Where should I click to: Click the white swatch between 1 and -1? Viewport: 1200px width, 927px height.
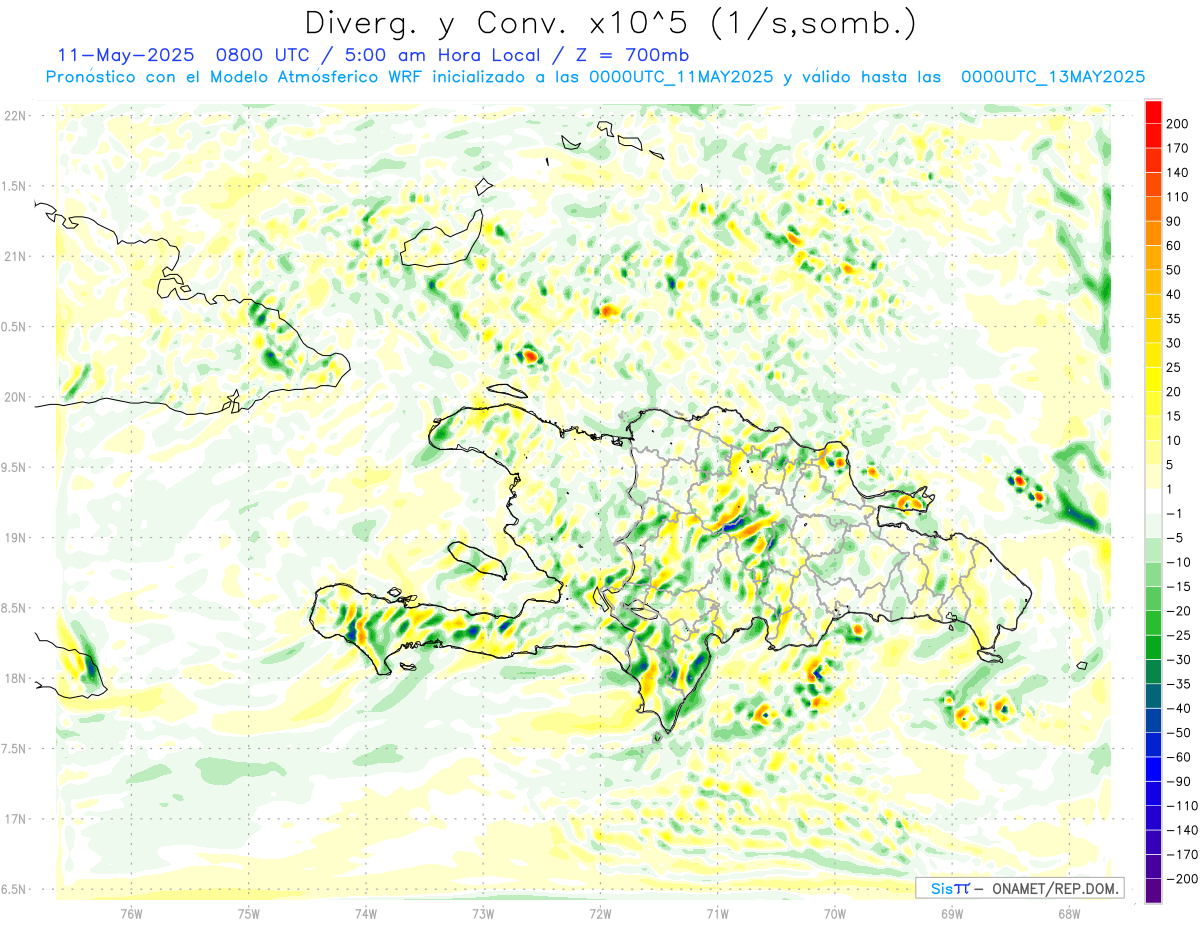pyautogui.click(x=1153, y=502)
